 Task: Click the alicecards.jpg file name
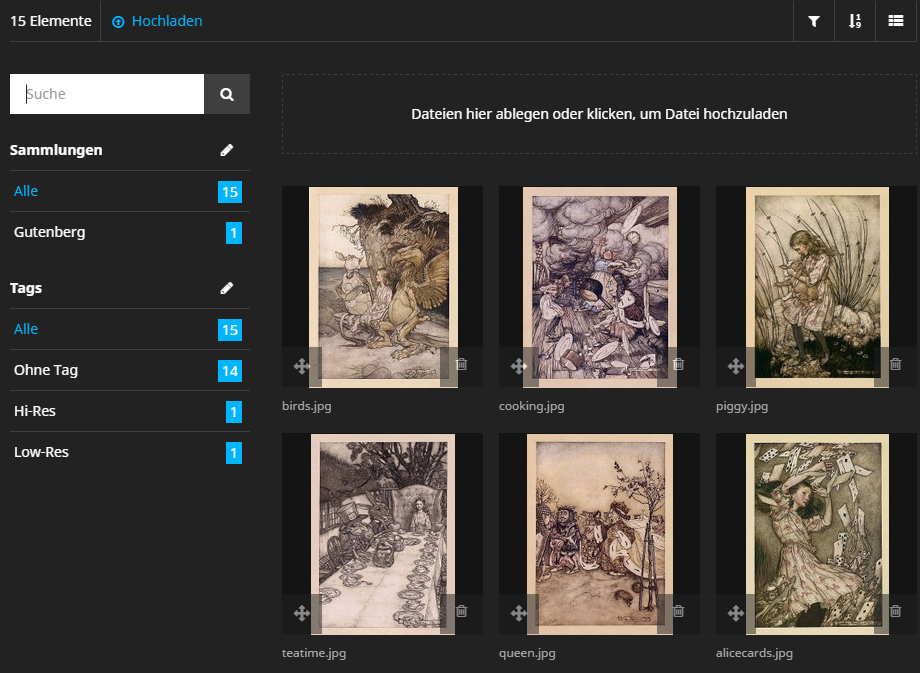pos(754,653)
